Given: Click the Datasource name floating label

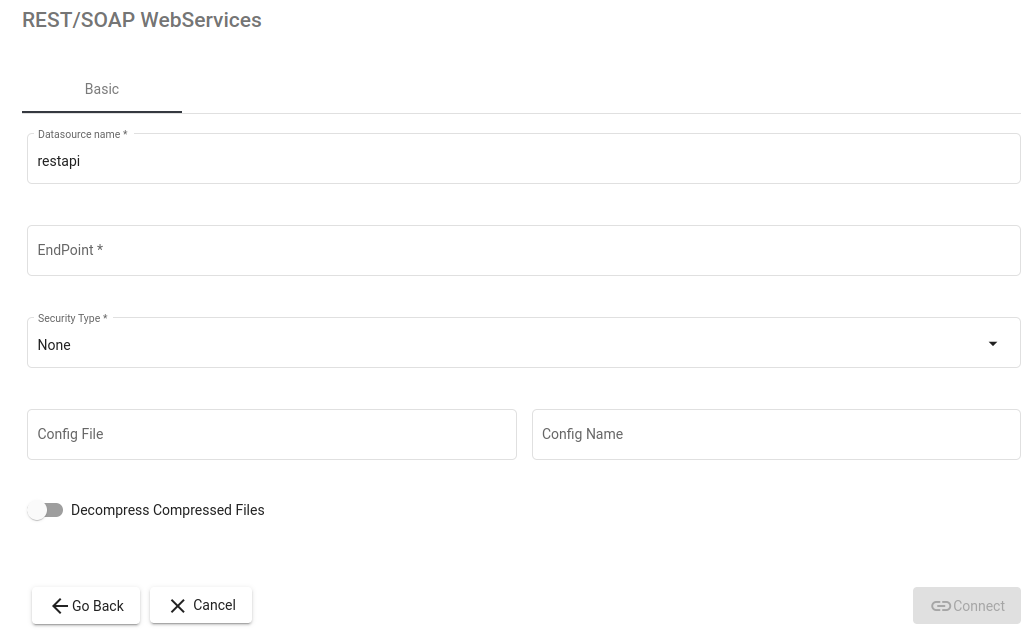Looking at the screenshot, I should click(x=82, y=134).
